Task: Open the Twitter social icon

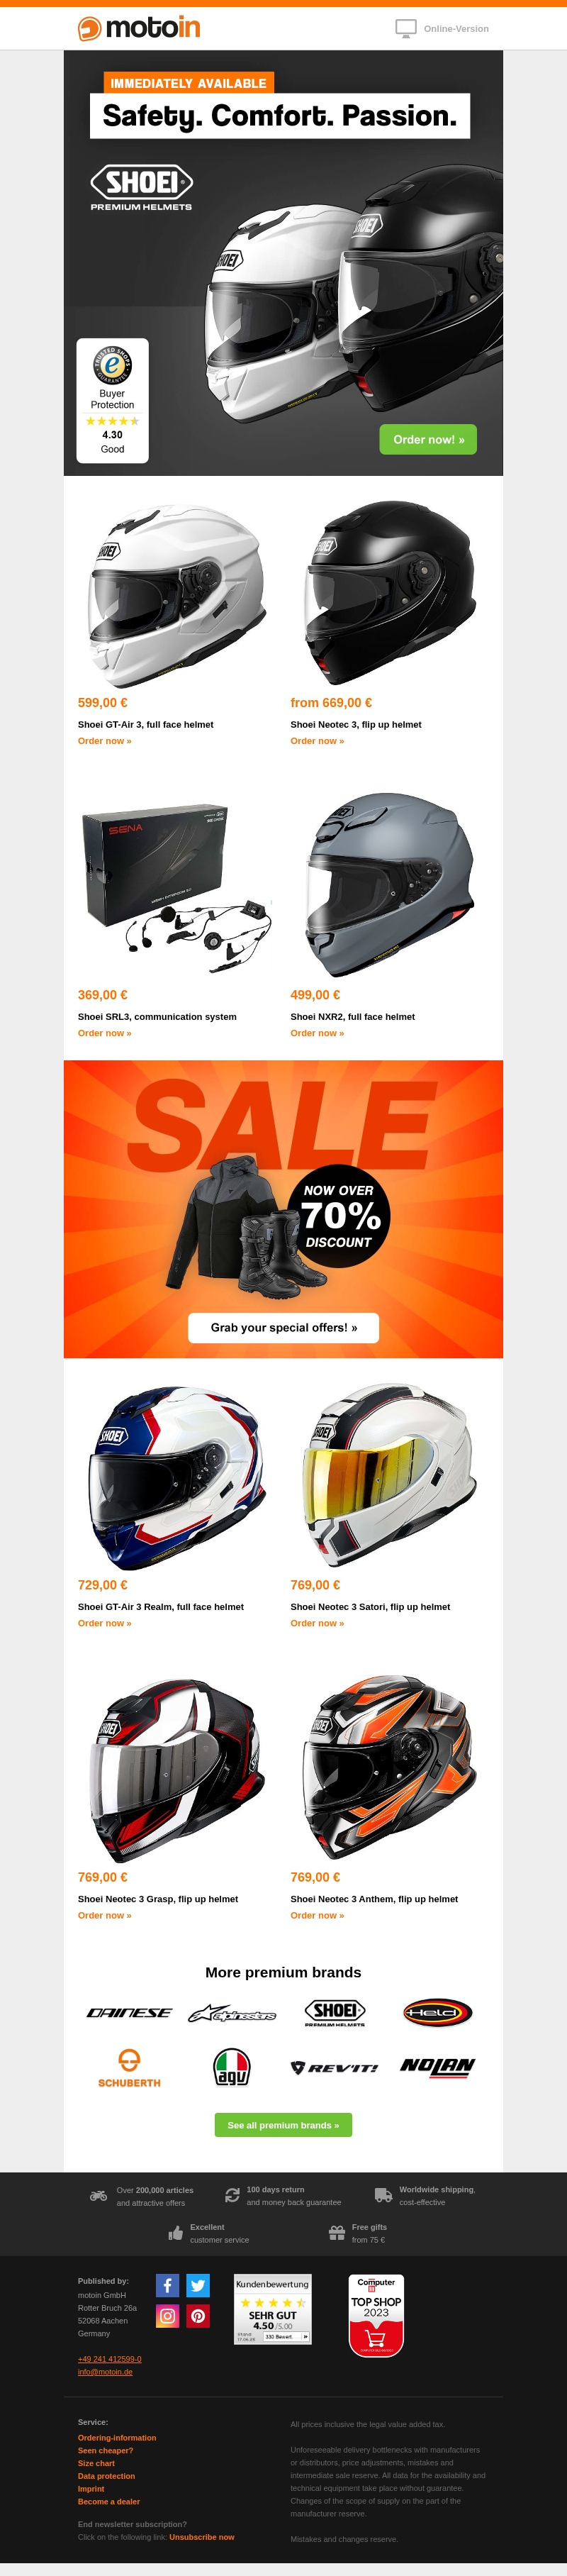Action: (x=198, y=2285)
